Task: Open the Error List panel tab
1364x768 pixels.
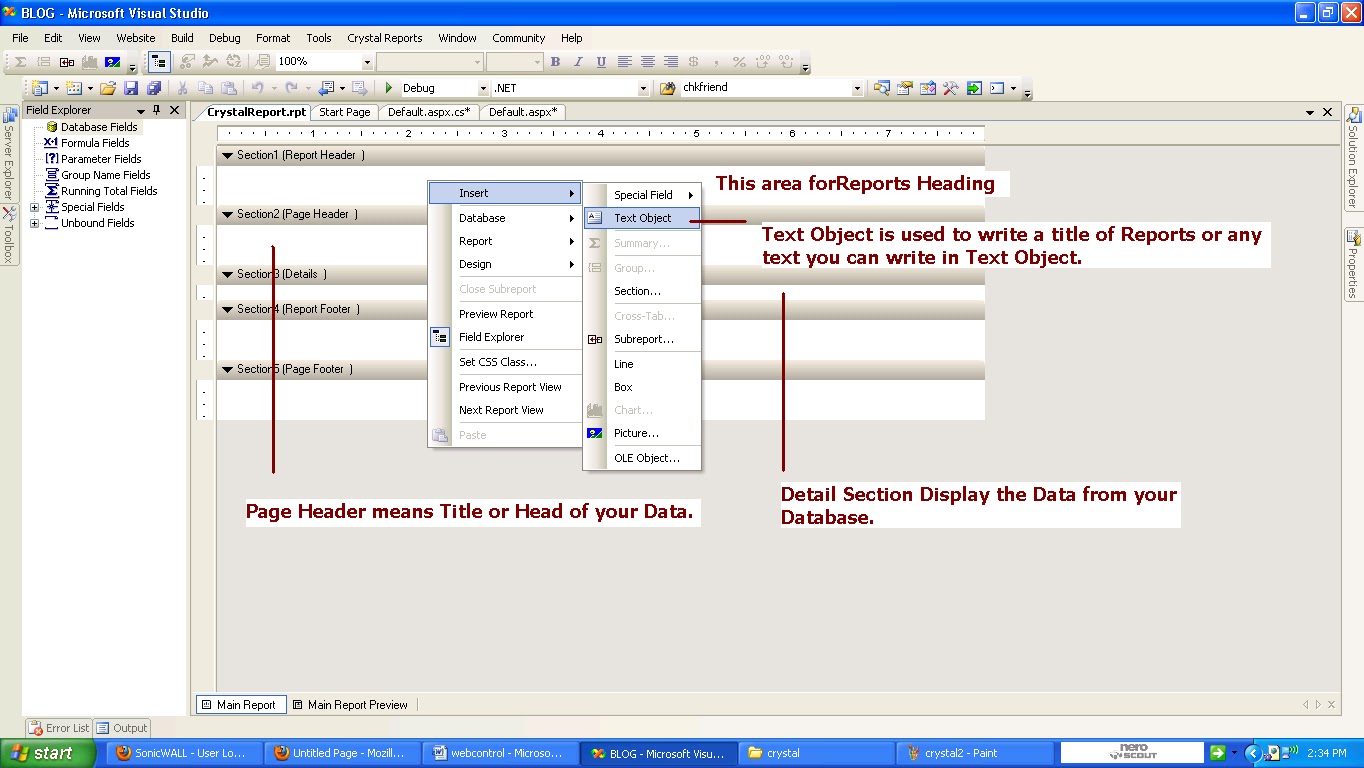Action: [59, 728]
